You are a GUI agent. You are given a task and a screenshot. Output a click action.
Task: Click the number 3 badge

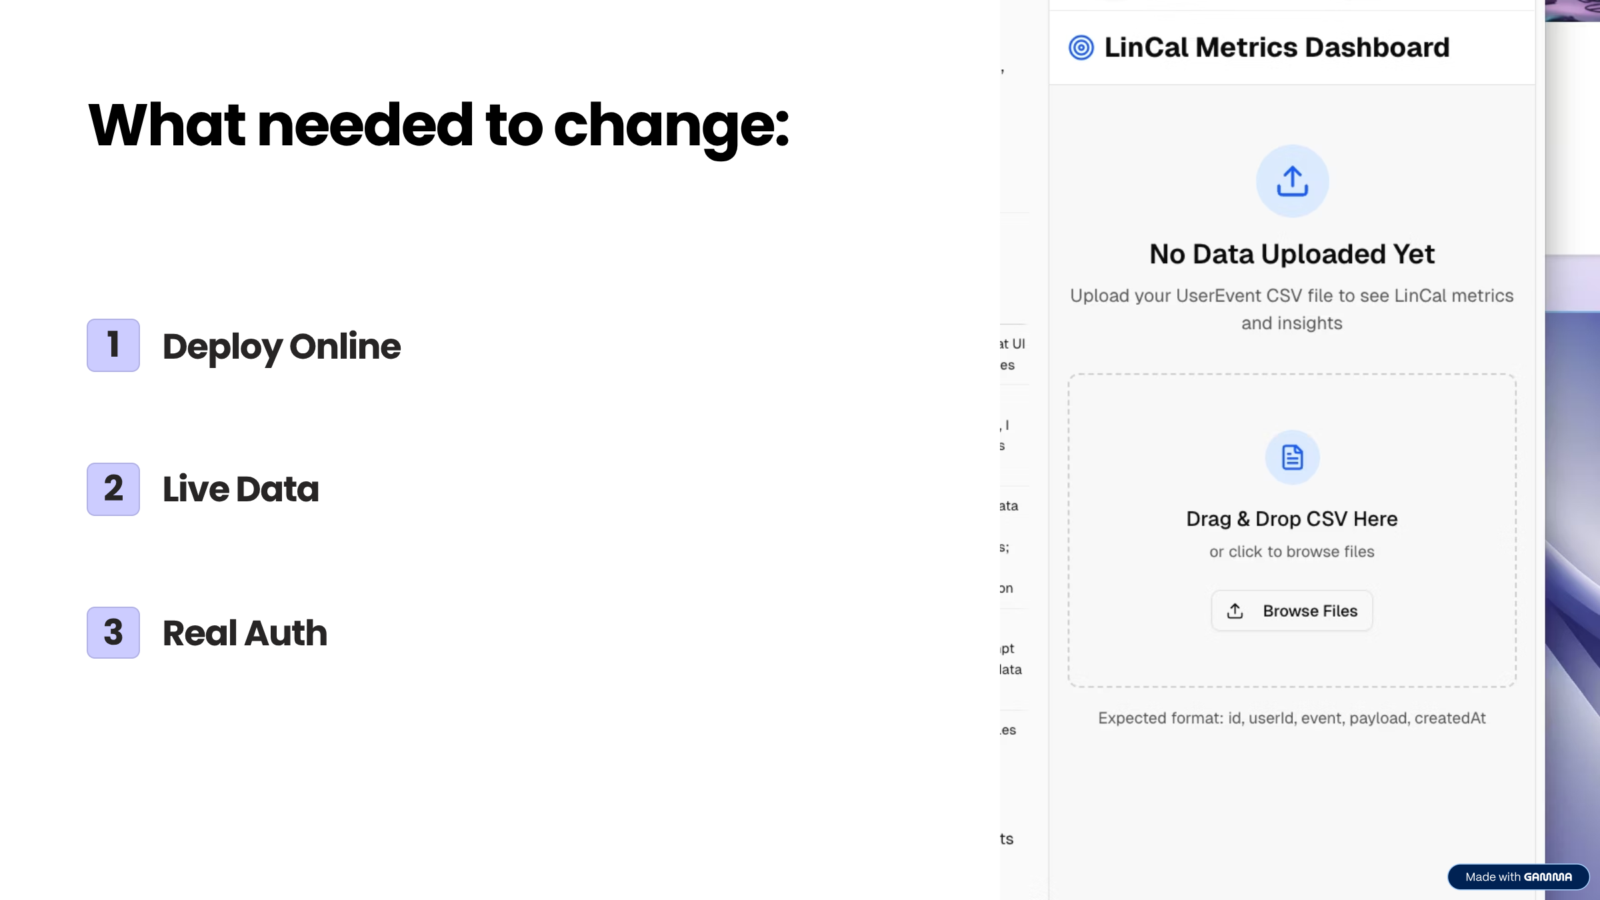point(113,632)
